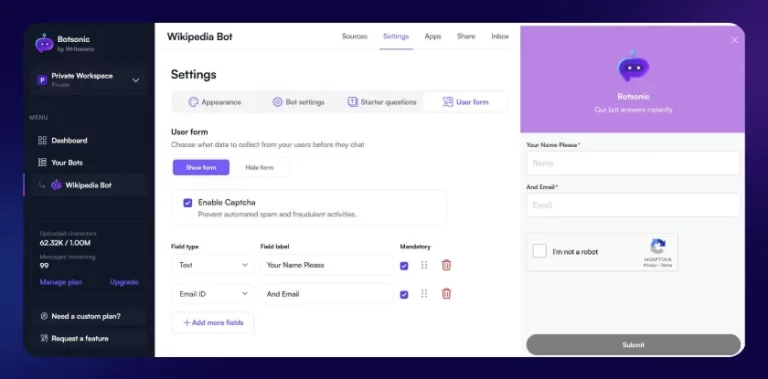Click the Need a custom plan icon
768x379 pixels.
(x=44, y=316)
